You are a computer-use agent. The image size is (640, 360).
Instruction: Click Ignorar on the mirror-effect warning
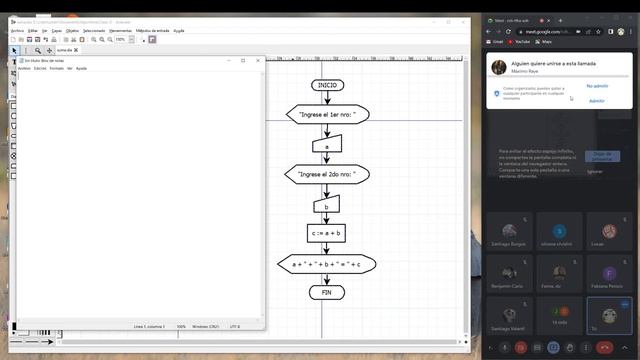[594, 172]
